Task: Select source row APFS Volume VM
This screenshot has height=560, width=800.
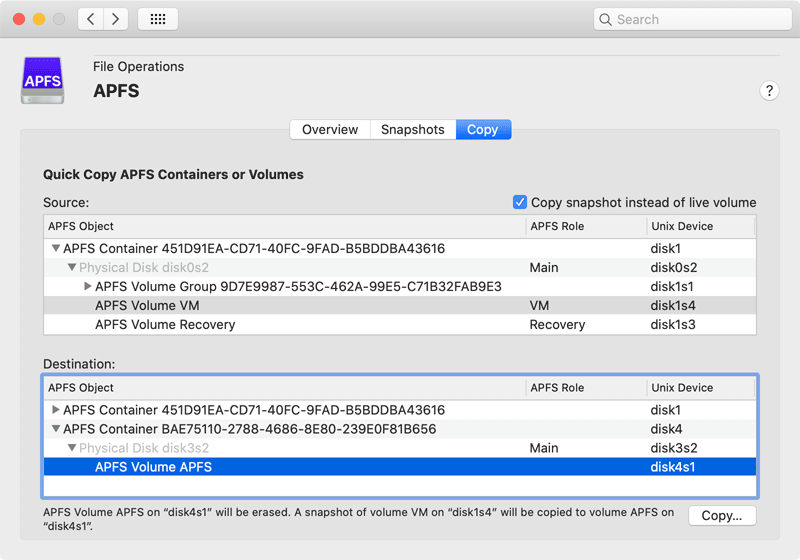Action: coord(400,306)
